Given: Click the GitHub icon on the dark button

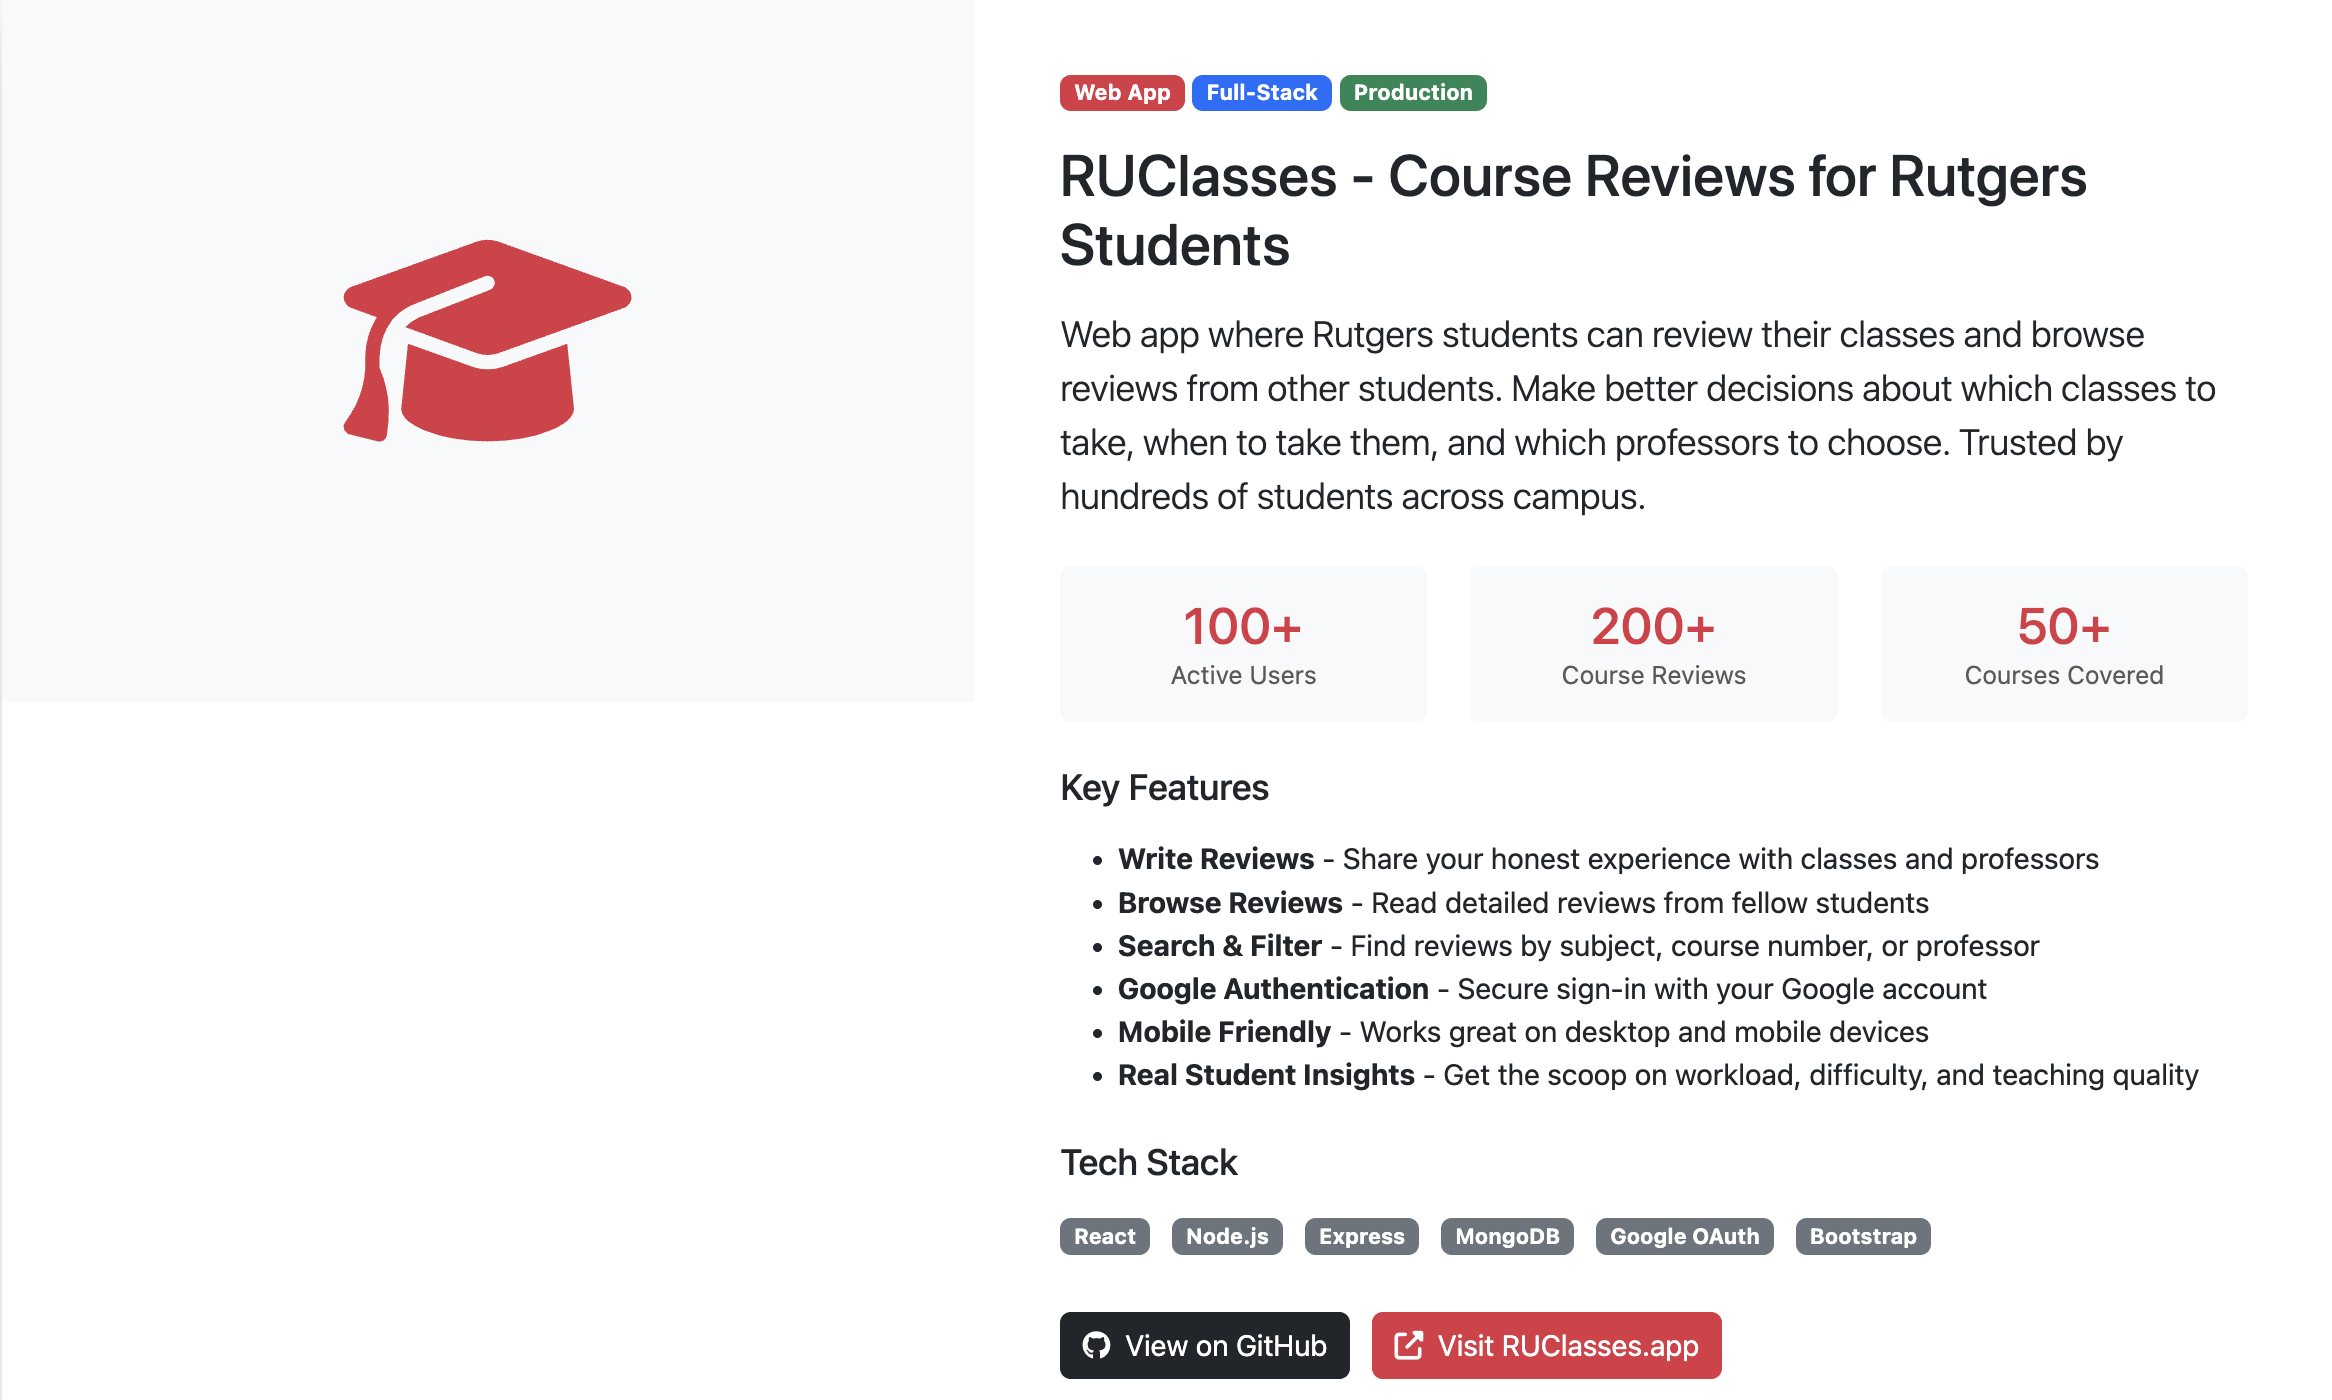Looking at the screenshot, I should coord(1098,1345).
